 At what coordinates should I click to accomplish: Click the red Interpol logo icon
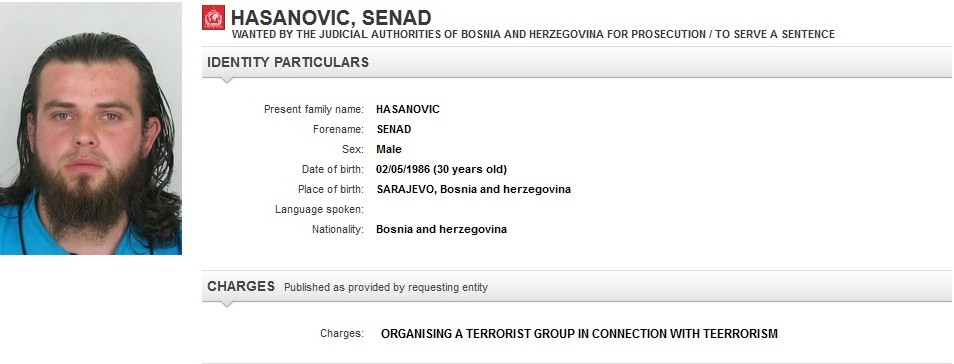214,18
